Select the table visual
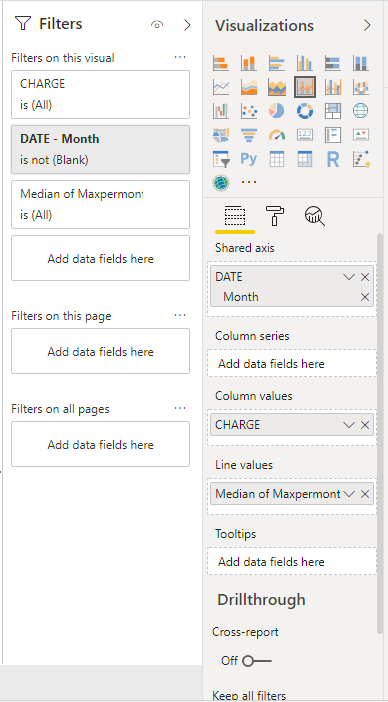 coord(277,158)
